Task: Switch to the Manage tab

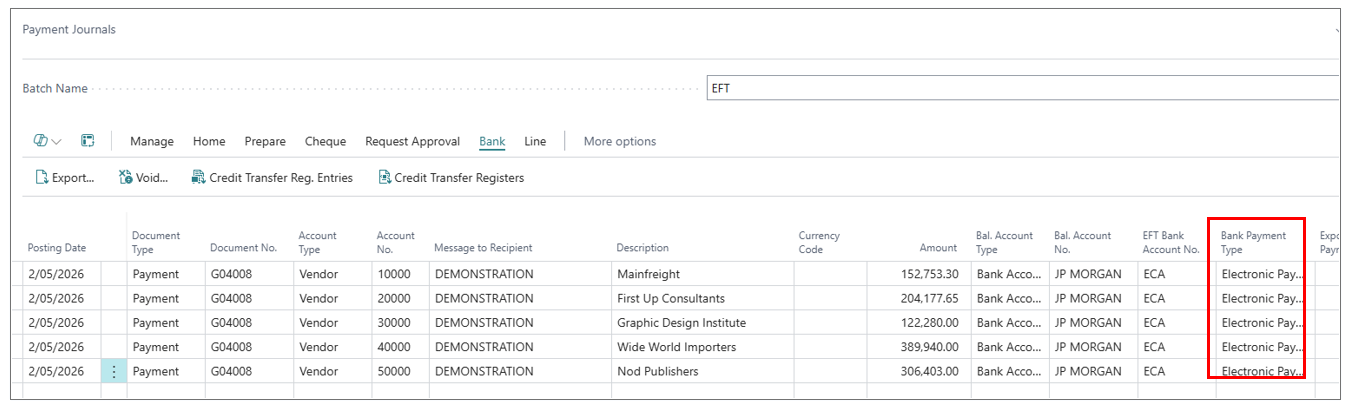Action: (x=152, y=141)
